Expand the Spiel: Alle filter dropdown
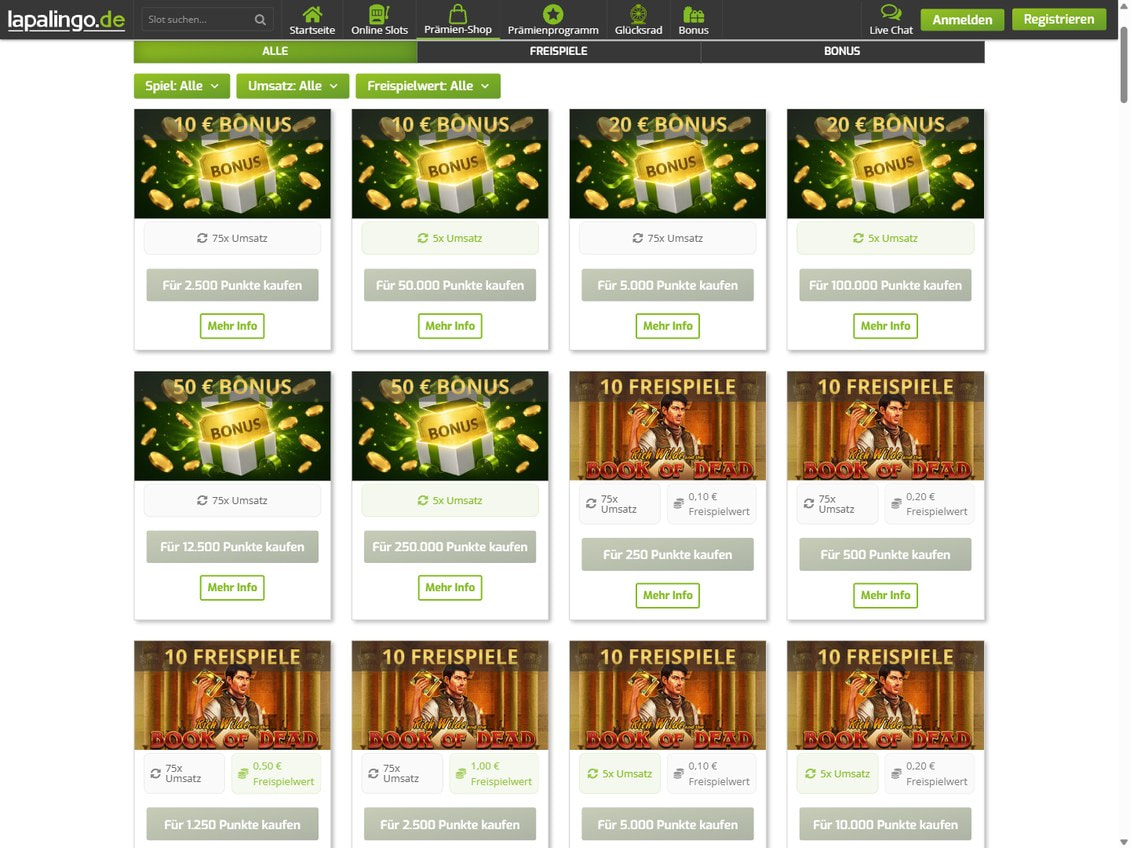The height and width of the screenshot is (848, 1130). [x=182, y=86]
